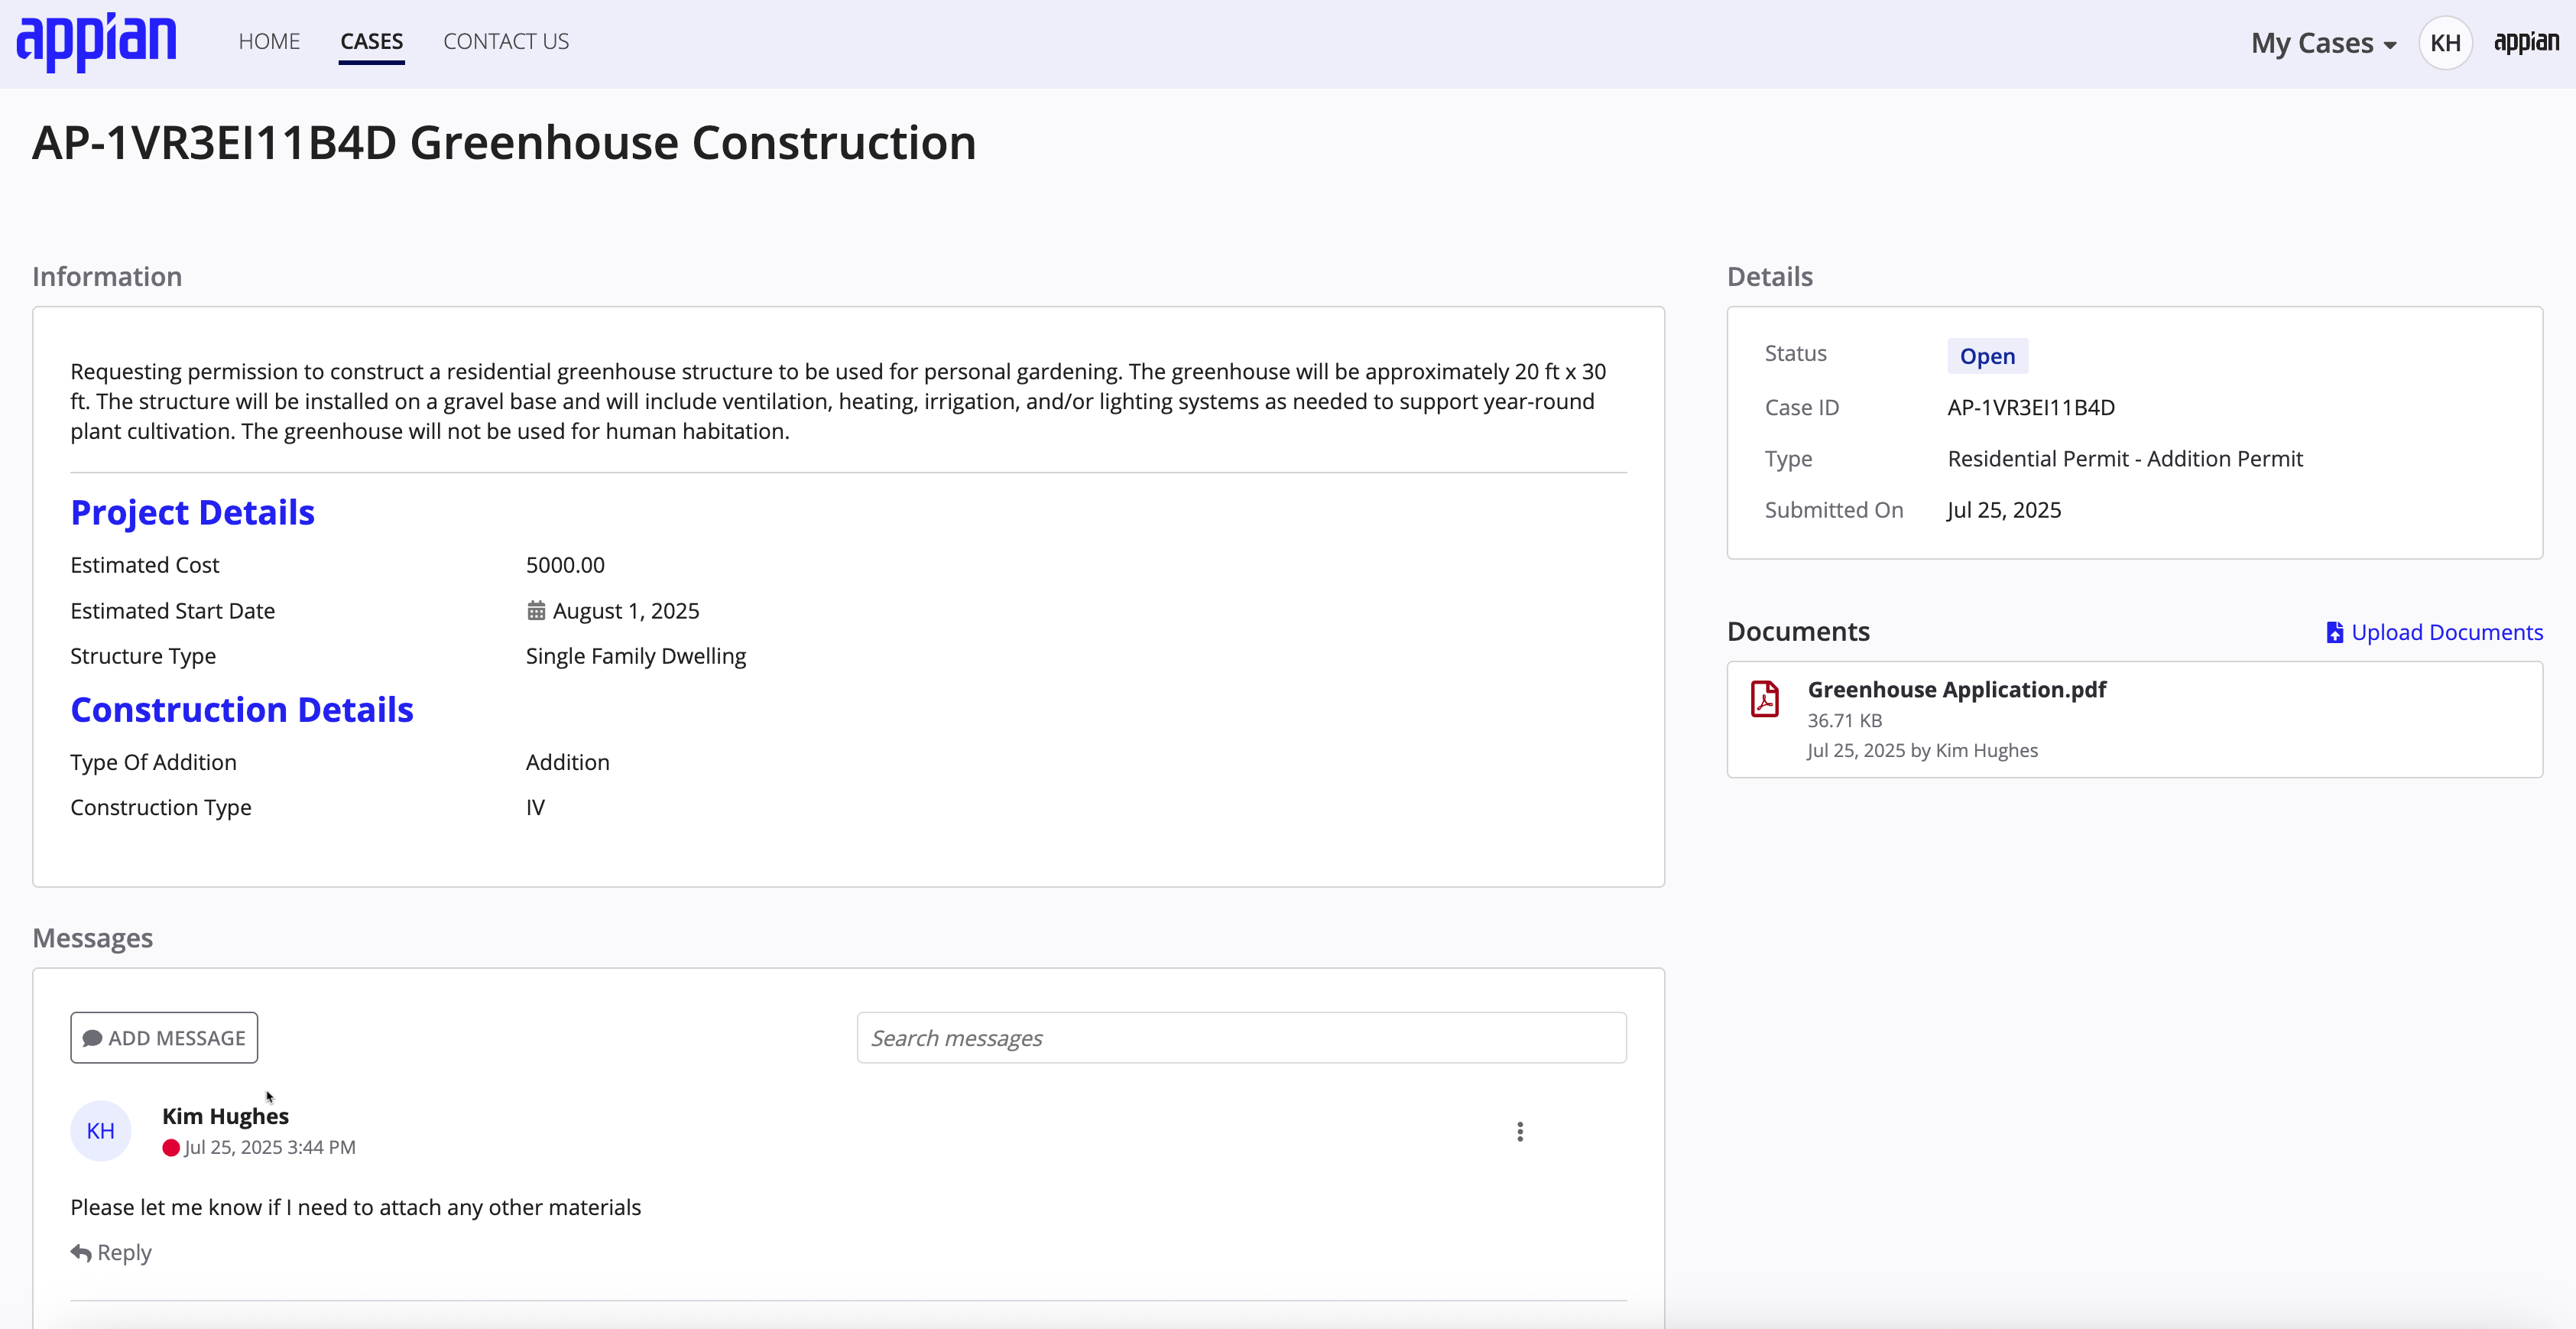Click the red status dot on the message

pyautogui.click(x=171, y=1148)
